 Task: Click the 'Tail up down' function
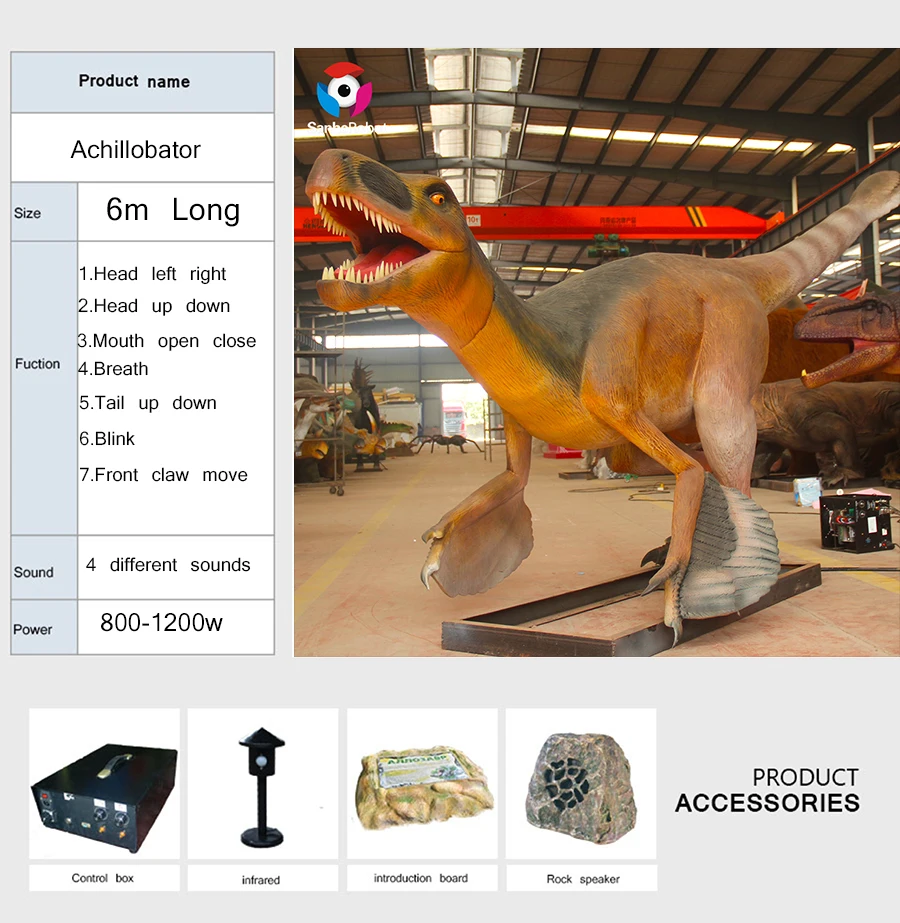tap(148, 403)
